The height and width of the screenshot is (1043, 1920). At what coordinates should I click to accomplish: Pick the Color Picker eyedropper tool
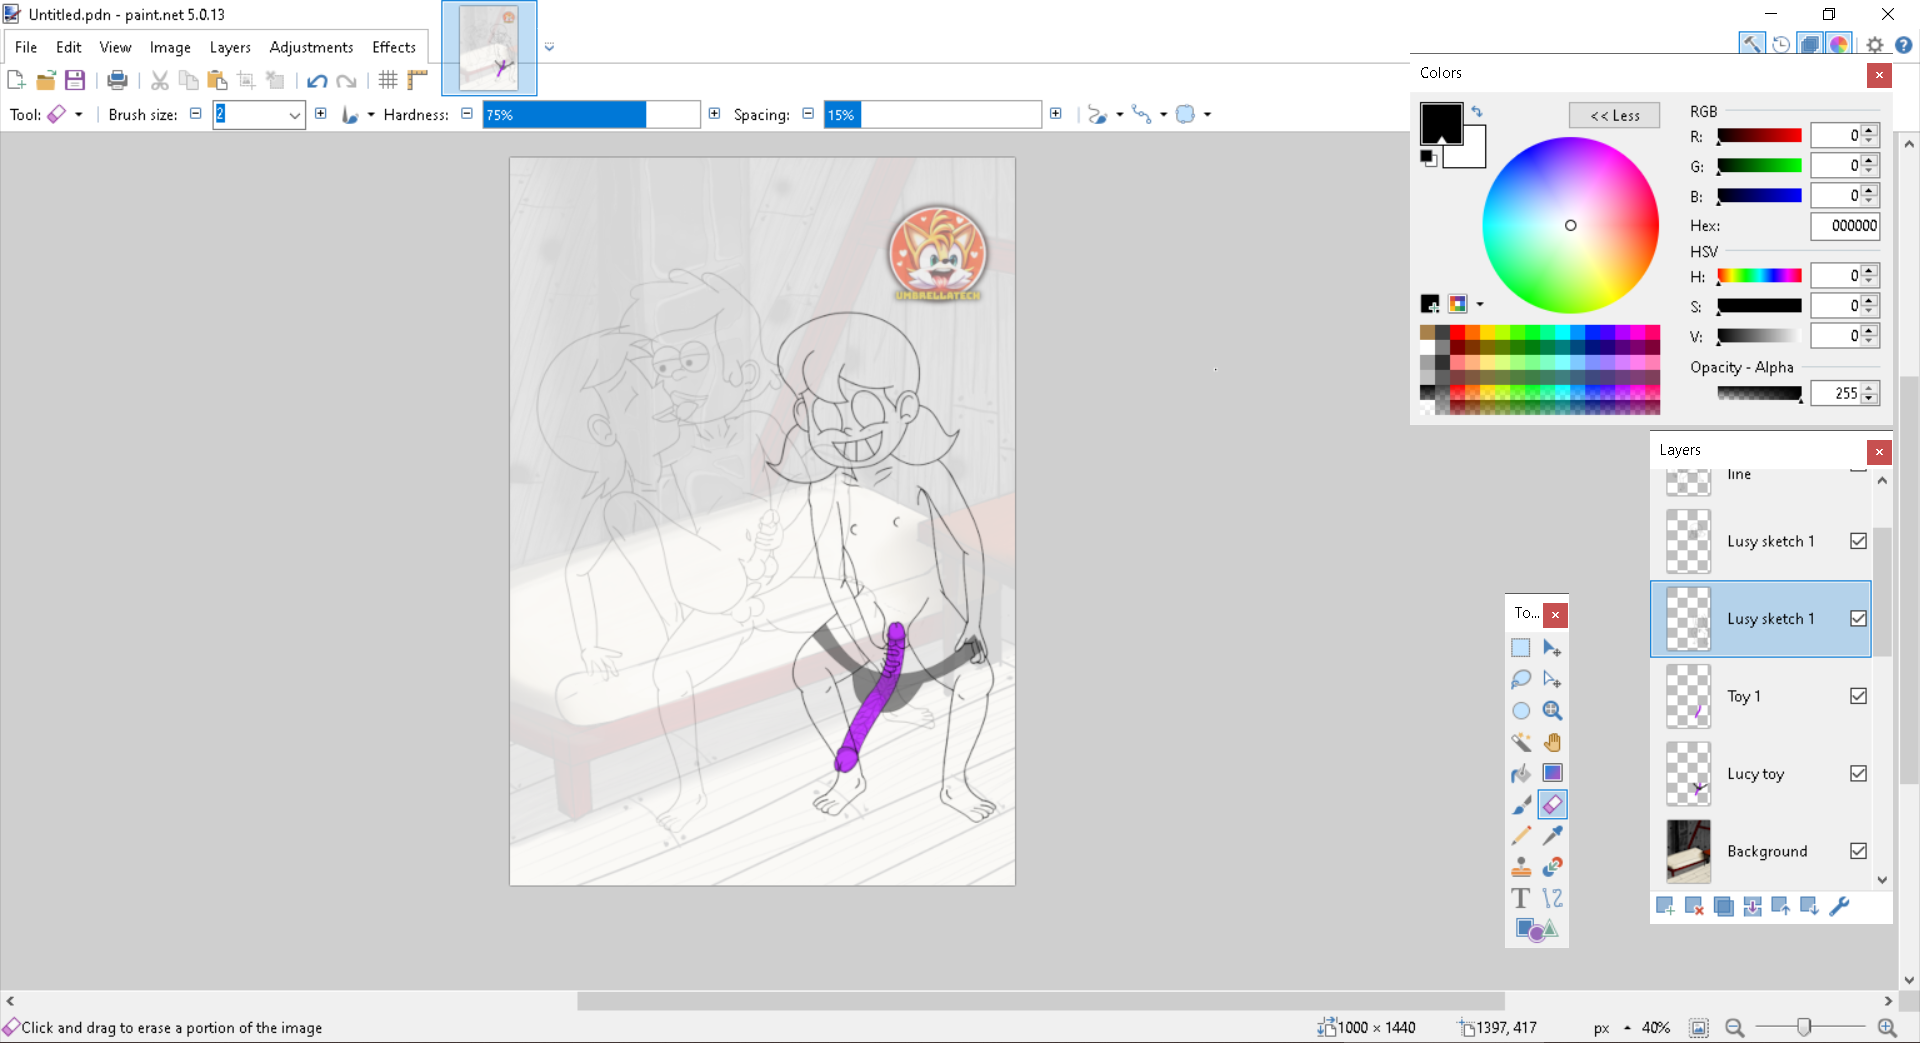[x=1552, y=835]
